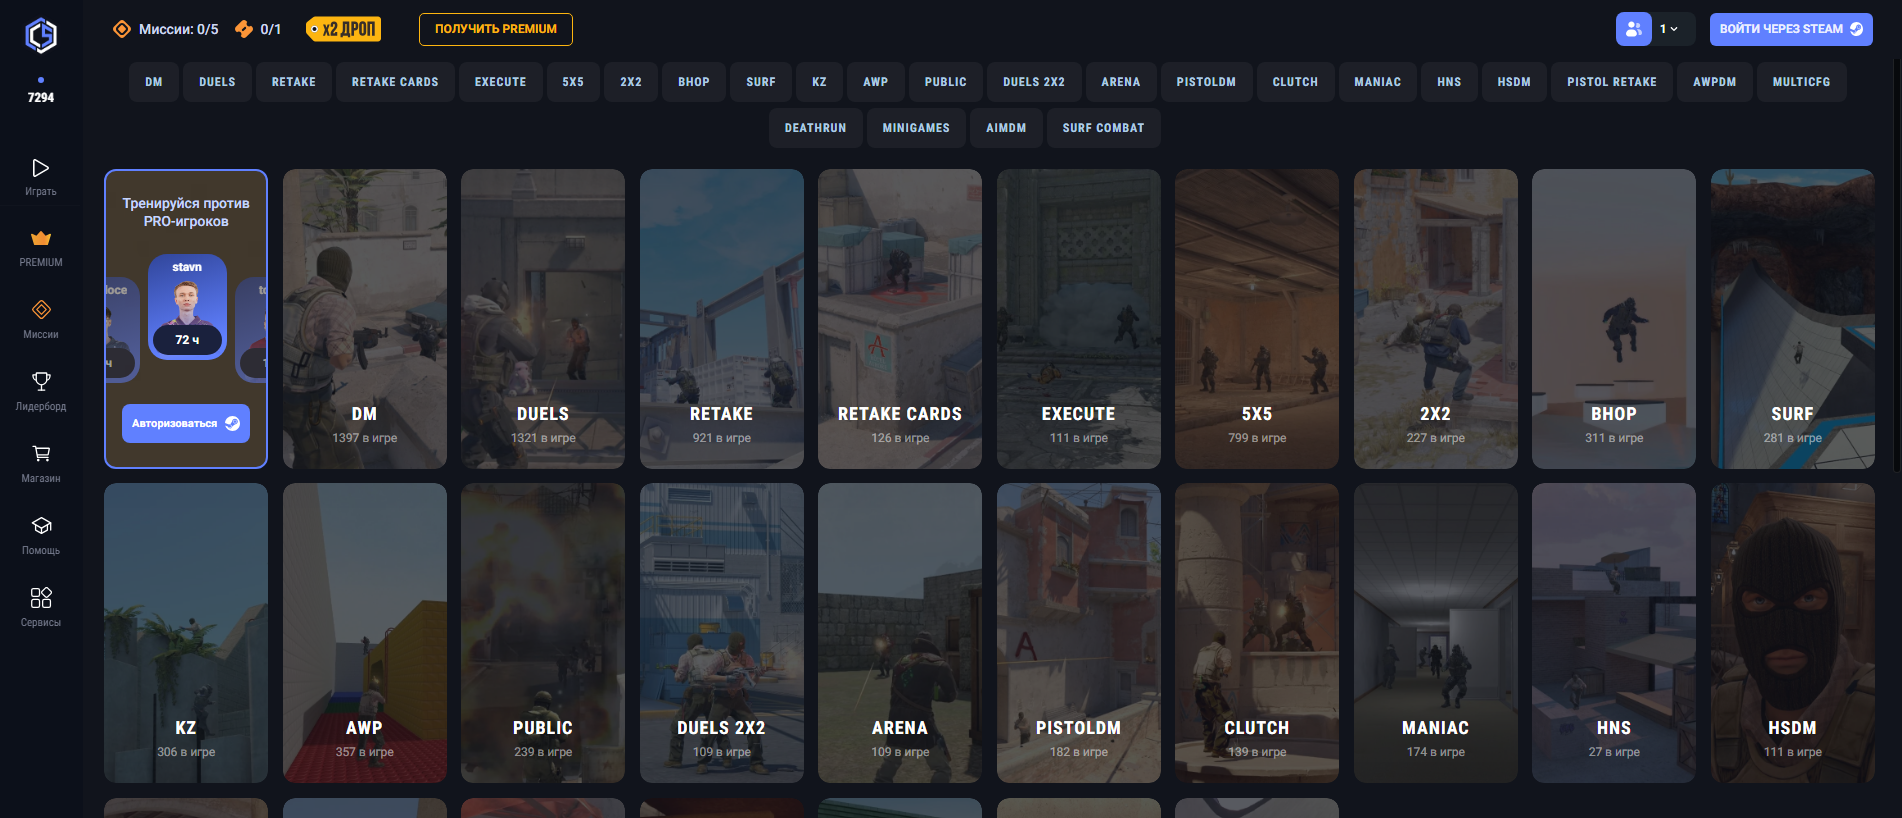Click the "Миссии: 0/5" counter text

[x=178, y=29]
